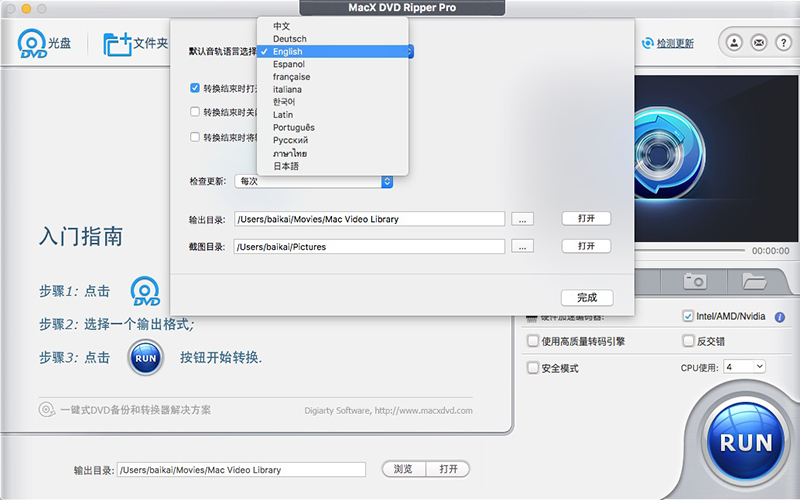Click the bottom 输出目录 path field
Viewport: 800px width, 500px height.
click(x=241, y=470)
